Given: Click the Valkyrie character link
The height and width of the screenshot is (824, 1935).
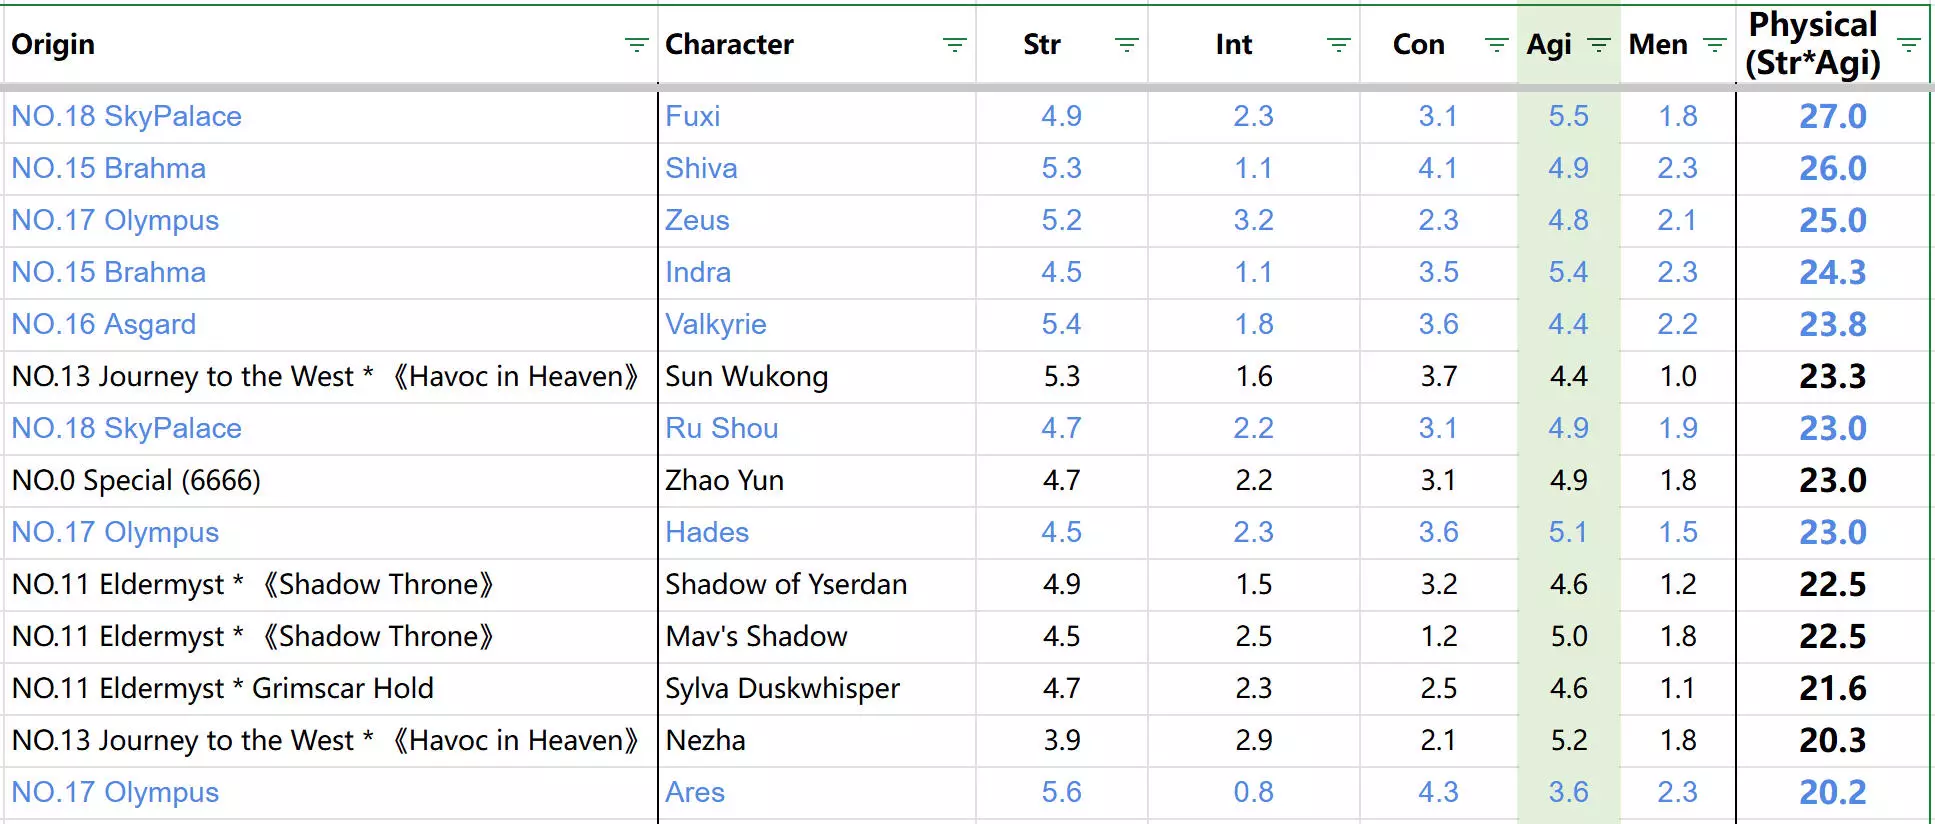Looking at the screenshot, I should pos(716,324).
